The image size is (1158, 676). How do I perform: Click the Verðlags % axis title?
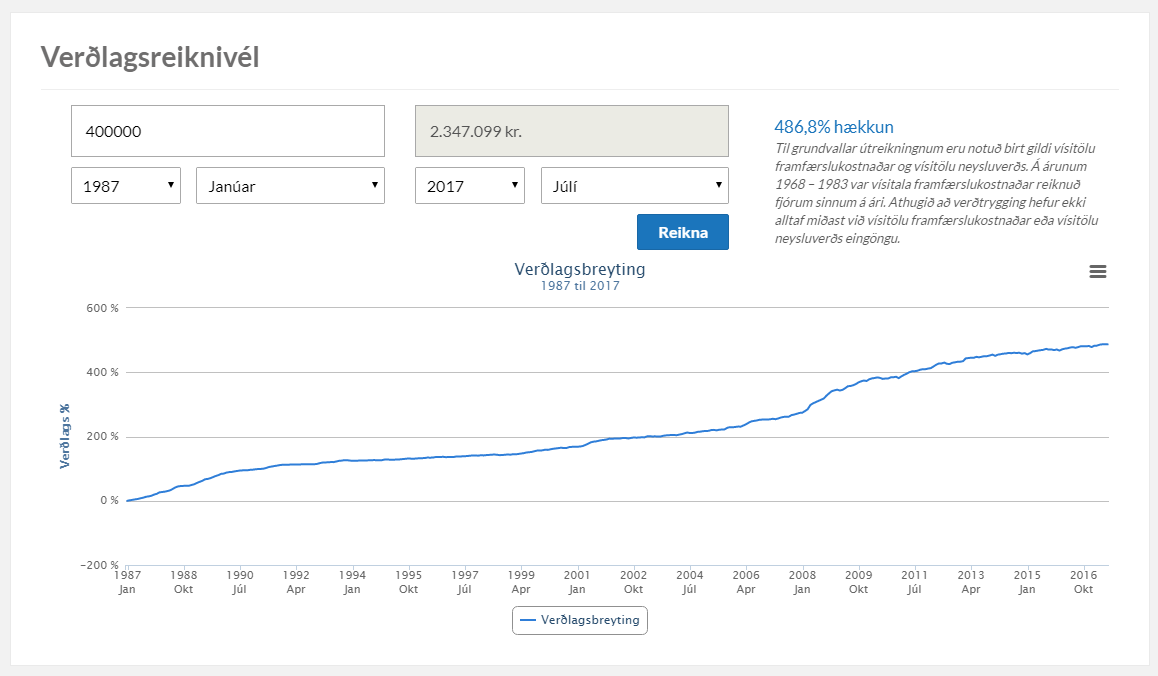[x=65, y=436]
